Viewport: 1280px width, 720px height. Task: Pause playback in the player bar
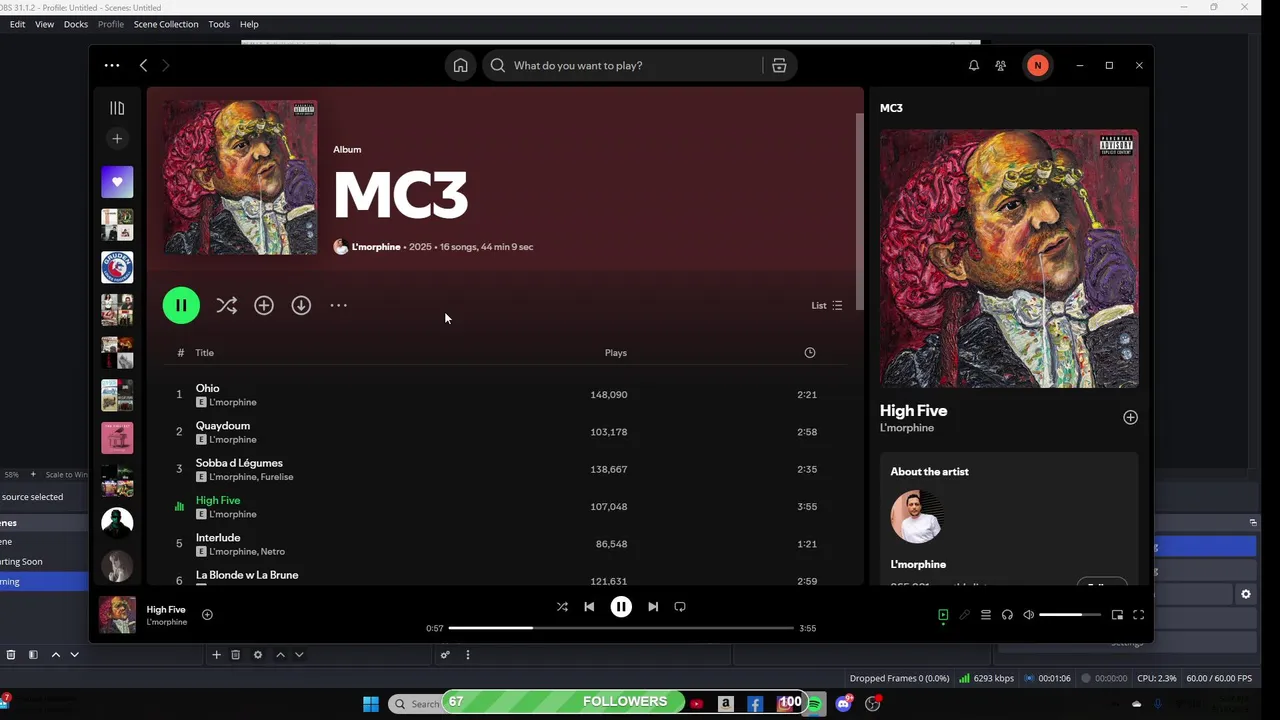621,606
